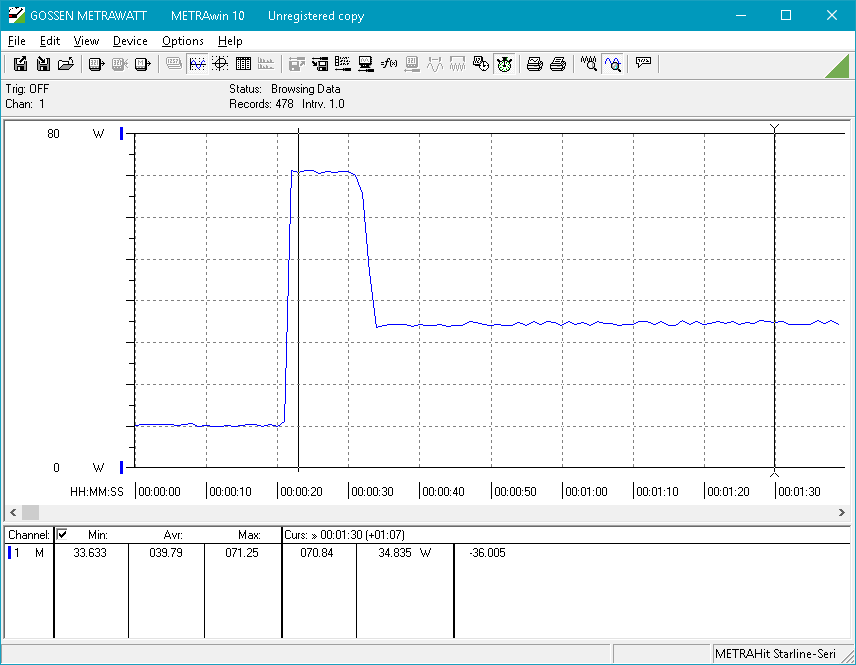Click the Curs: 00:01:30 (+01:07) header
Image resolution: width=856 pixels, height=665 pixels.
344,535
